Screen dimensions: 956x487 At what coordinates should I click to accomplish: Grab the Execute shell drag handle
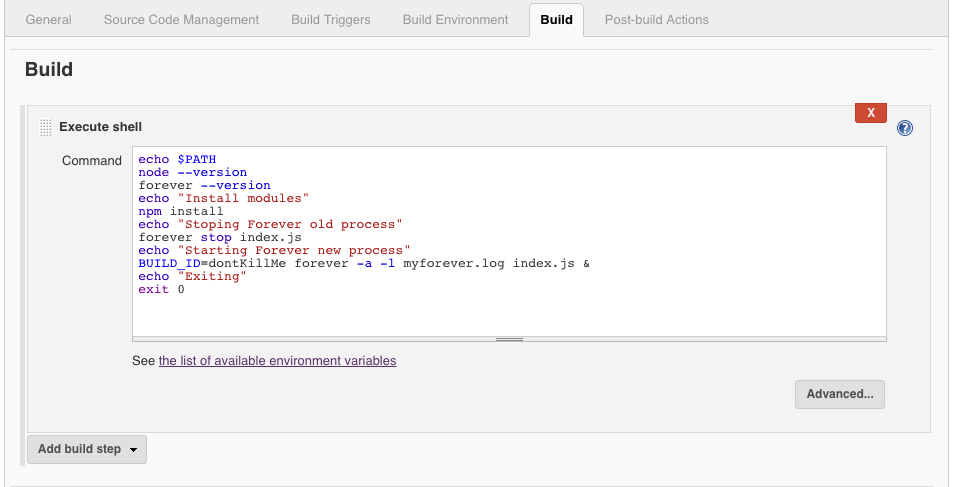[45, 128]
